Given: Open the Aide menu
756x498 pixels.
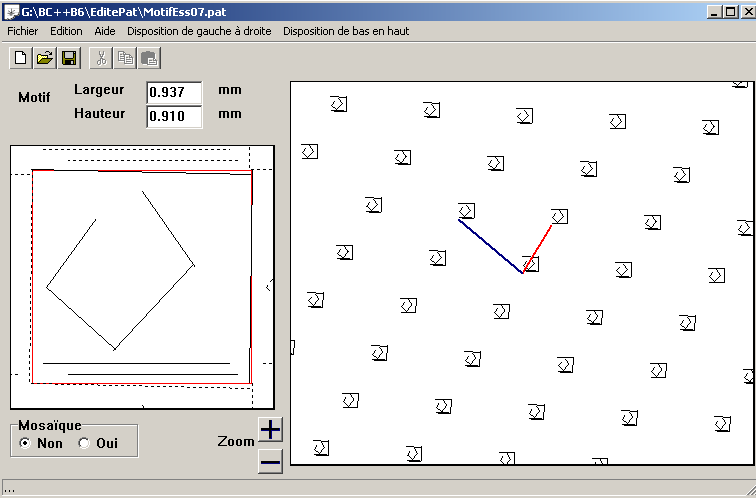Looking at the screenshot, I should 105,31.
